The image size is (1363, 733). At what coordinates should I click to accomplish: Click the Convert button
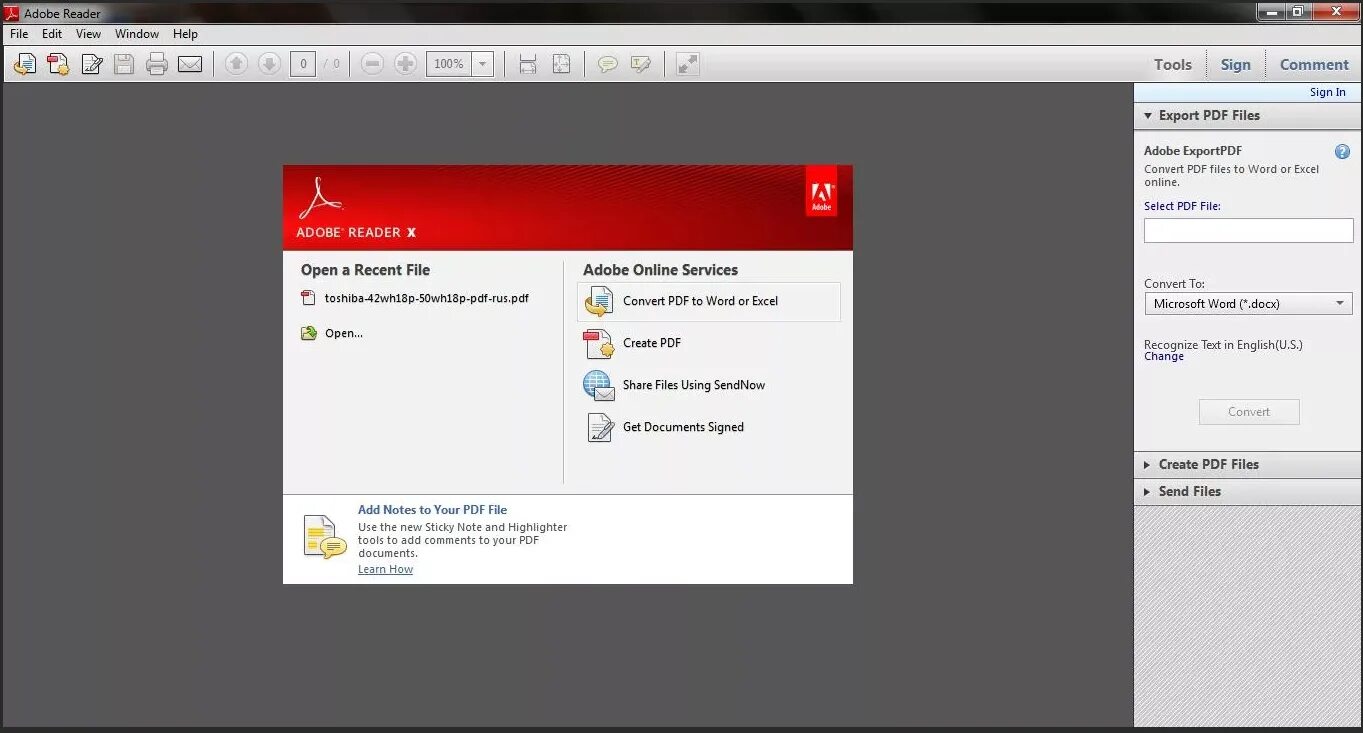coord(1249,412)
